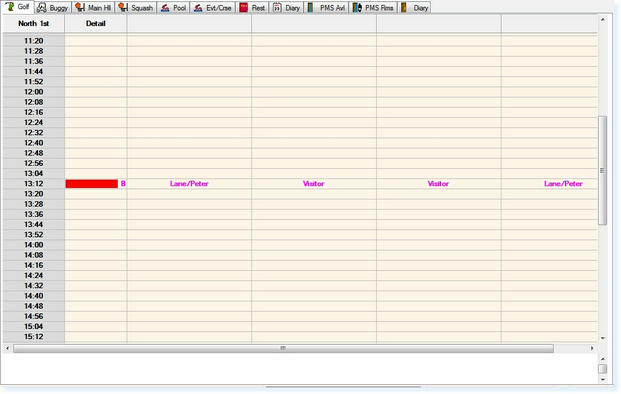
Task: Select the first Visitor booking entry
Action: 313,184
